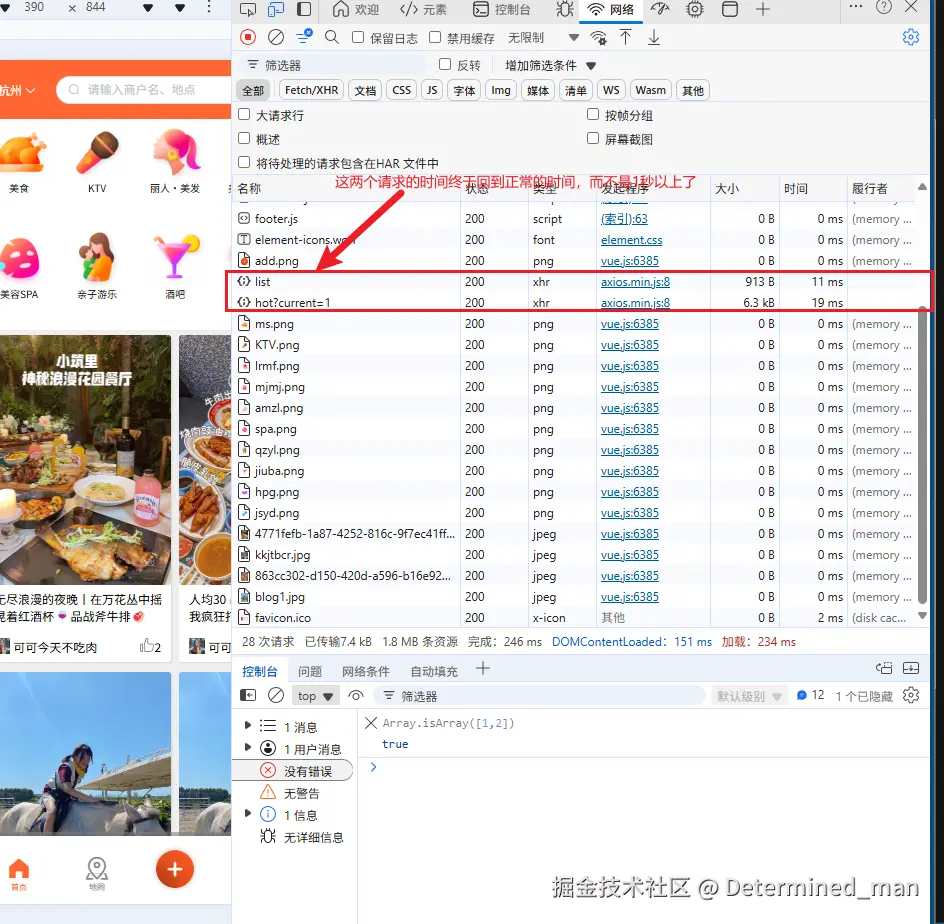The image size is (944, 924).
Task: Enable large request rows checkbox
Action: coord(244,114)
